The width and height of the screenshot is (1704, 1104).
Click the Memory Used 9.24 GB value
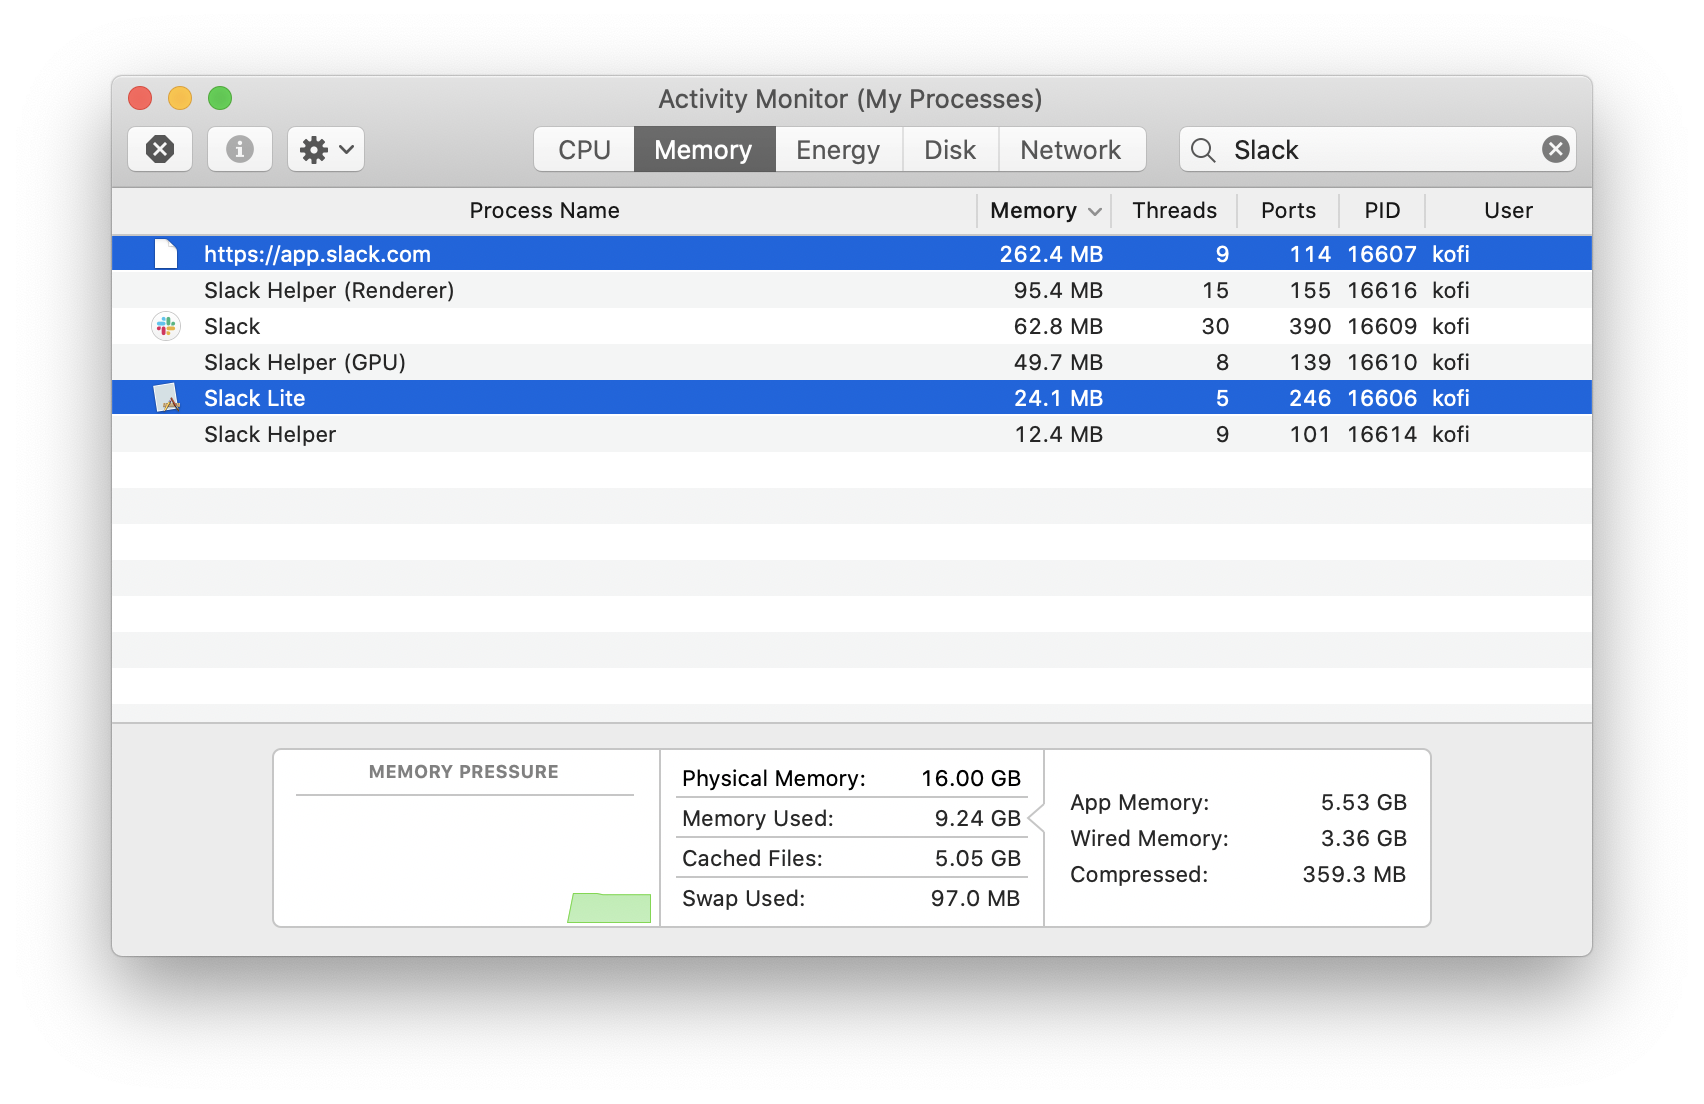[x=977, y=818]
